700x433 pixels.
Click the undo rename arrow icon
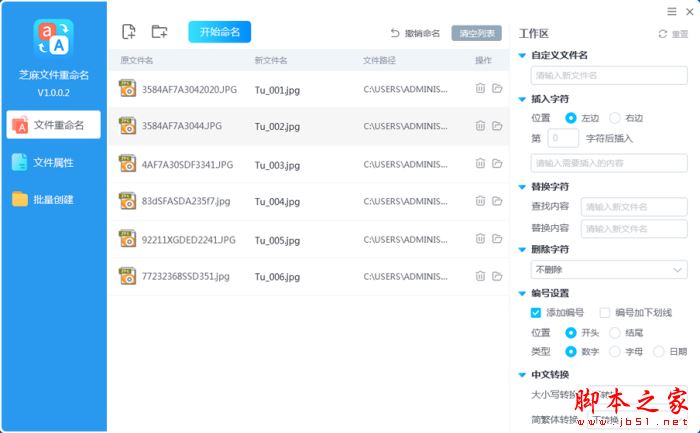(x=395, y=33)
